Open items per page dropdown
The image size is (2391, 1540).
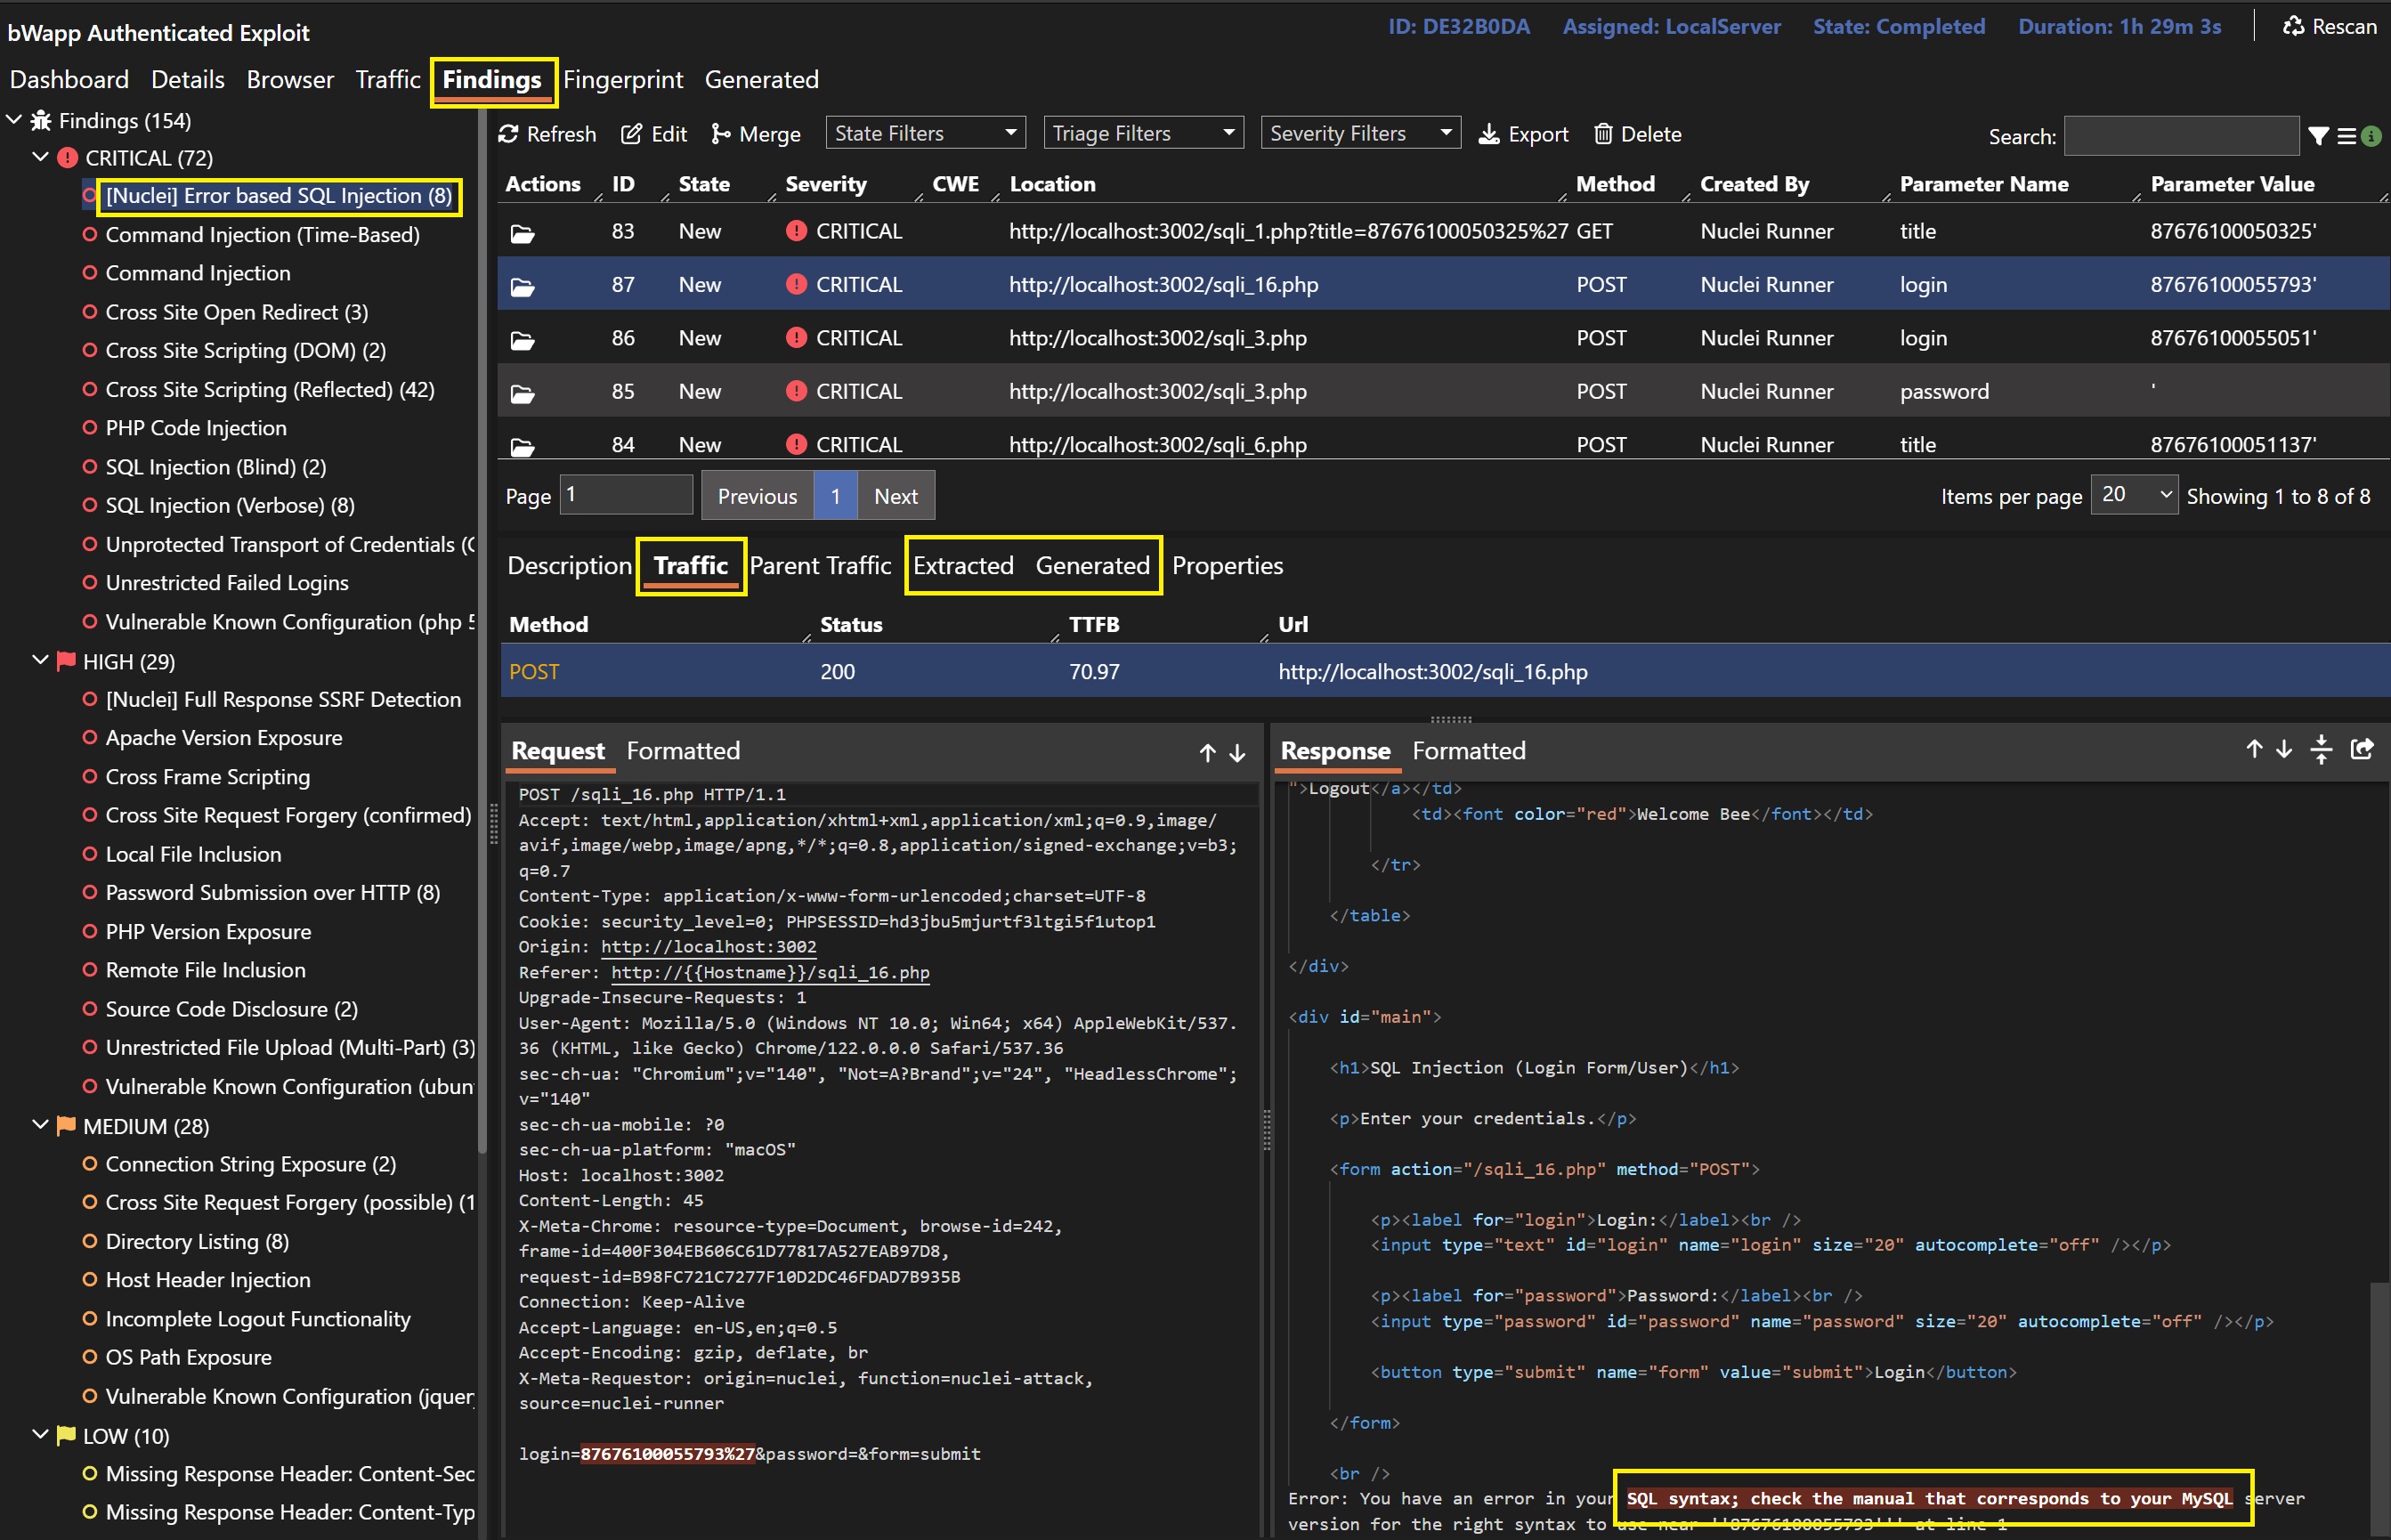2133,495
